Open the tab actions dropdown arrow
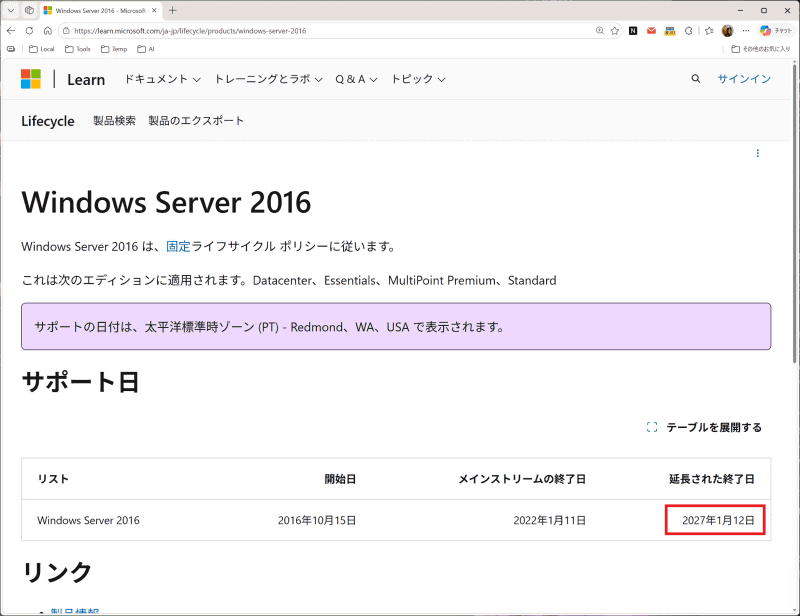 pyautogui.click(x=11, y=10)
